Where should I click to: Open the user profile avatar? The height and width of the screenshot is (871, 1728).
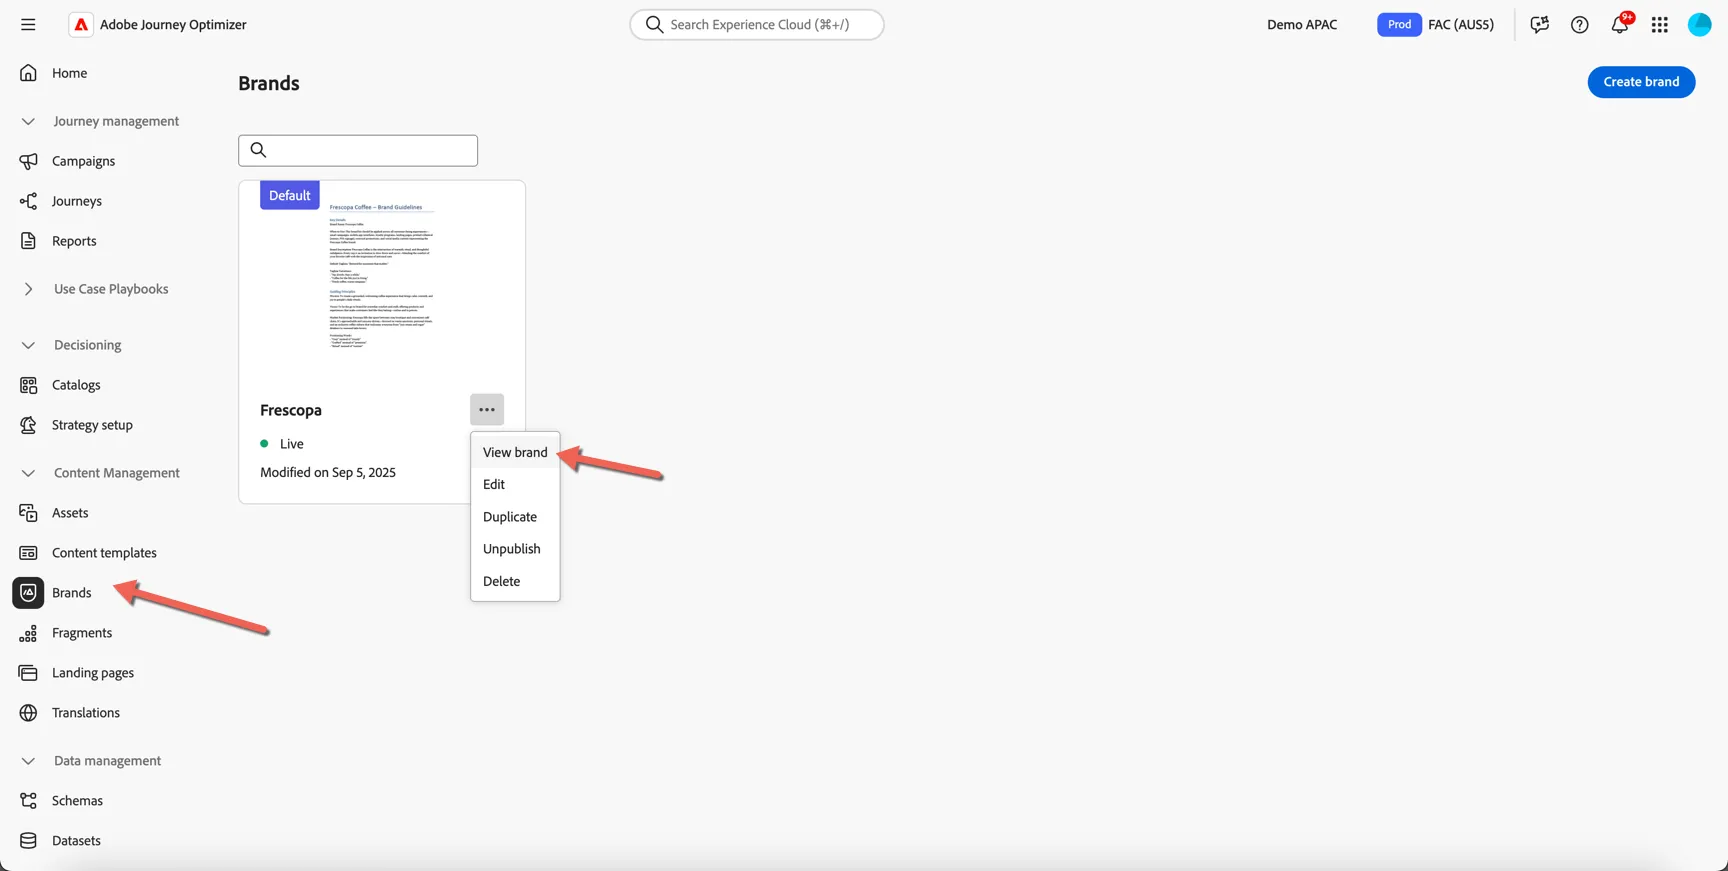[1700, 25]
